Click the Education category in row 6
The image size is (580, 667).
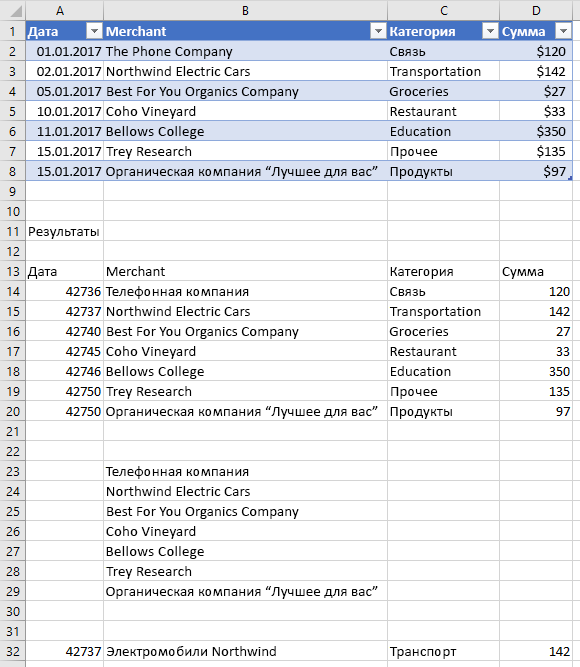443,131
